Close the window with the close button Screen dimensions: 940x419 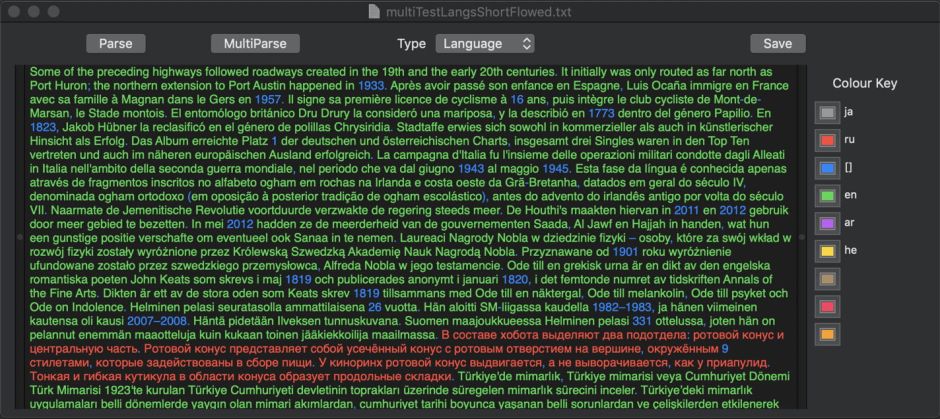click(13, 11)
